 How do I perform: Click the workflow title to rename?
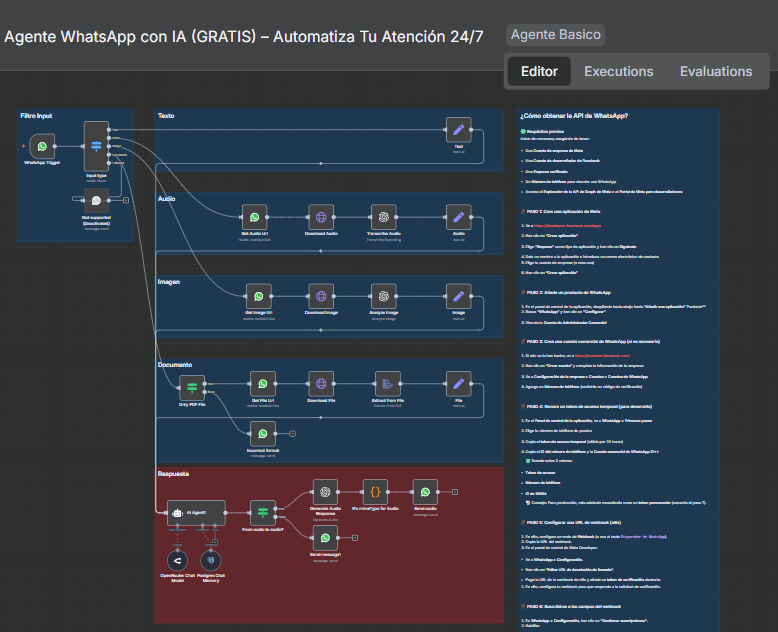point(244,36)
